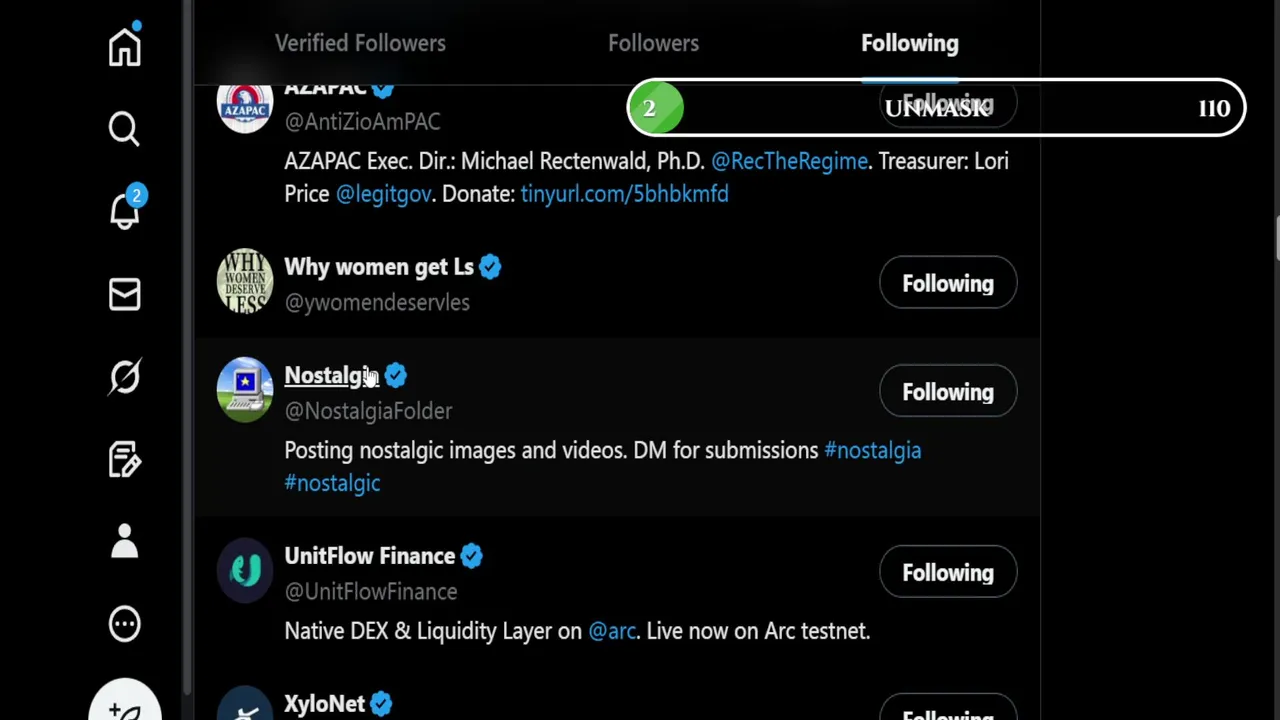
Task: Switch to the Followers tab
Action: 653,43
